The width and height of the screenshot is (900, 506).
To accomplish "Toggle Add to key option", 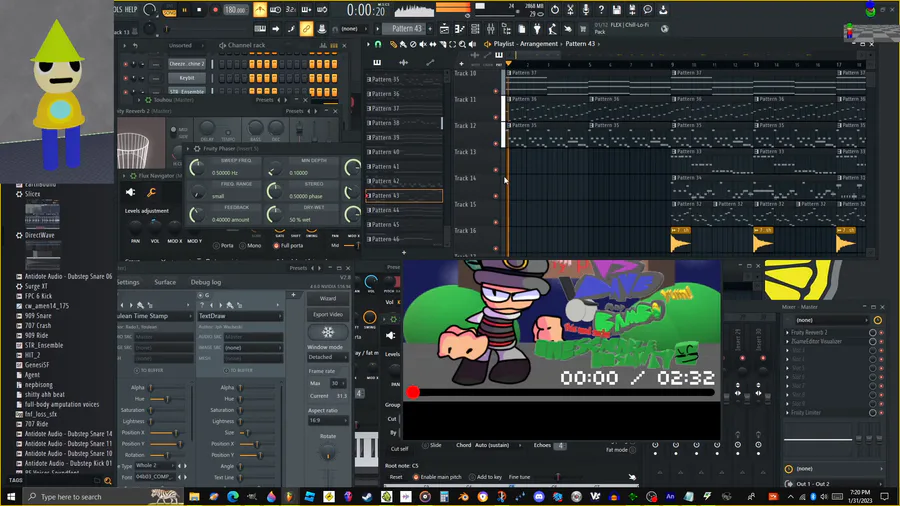I will pyautogui.click(x=485, y=477).
